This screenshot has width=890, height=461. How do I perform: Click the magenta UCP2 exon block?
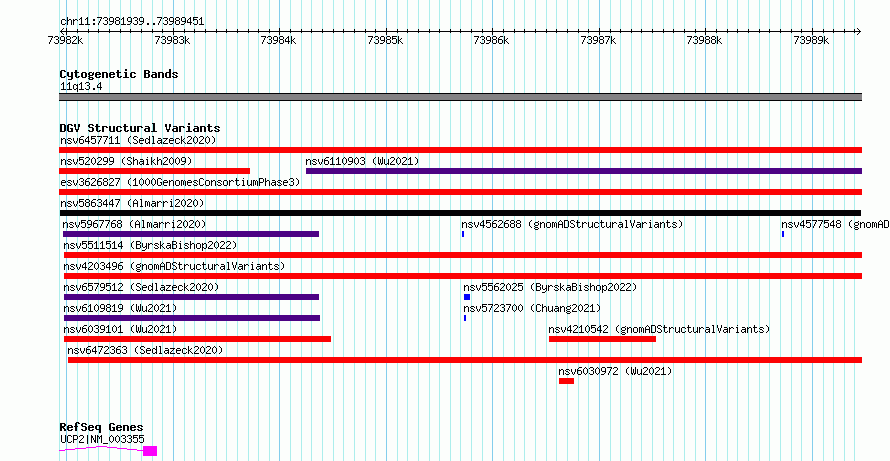(x=150, y=451)
